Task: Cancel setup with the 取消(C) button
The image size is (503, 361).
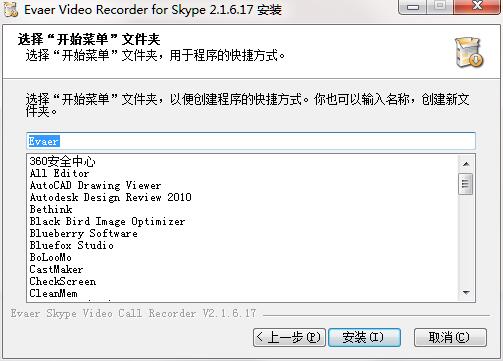Action: click(450, 337)
